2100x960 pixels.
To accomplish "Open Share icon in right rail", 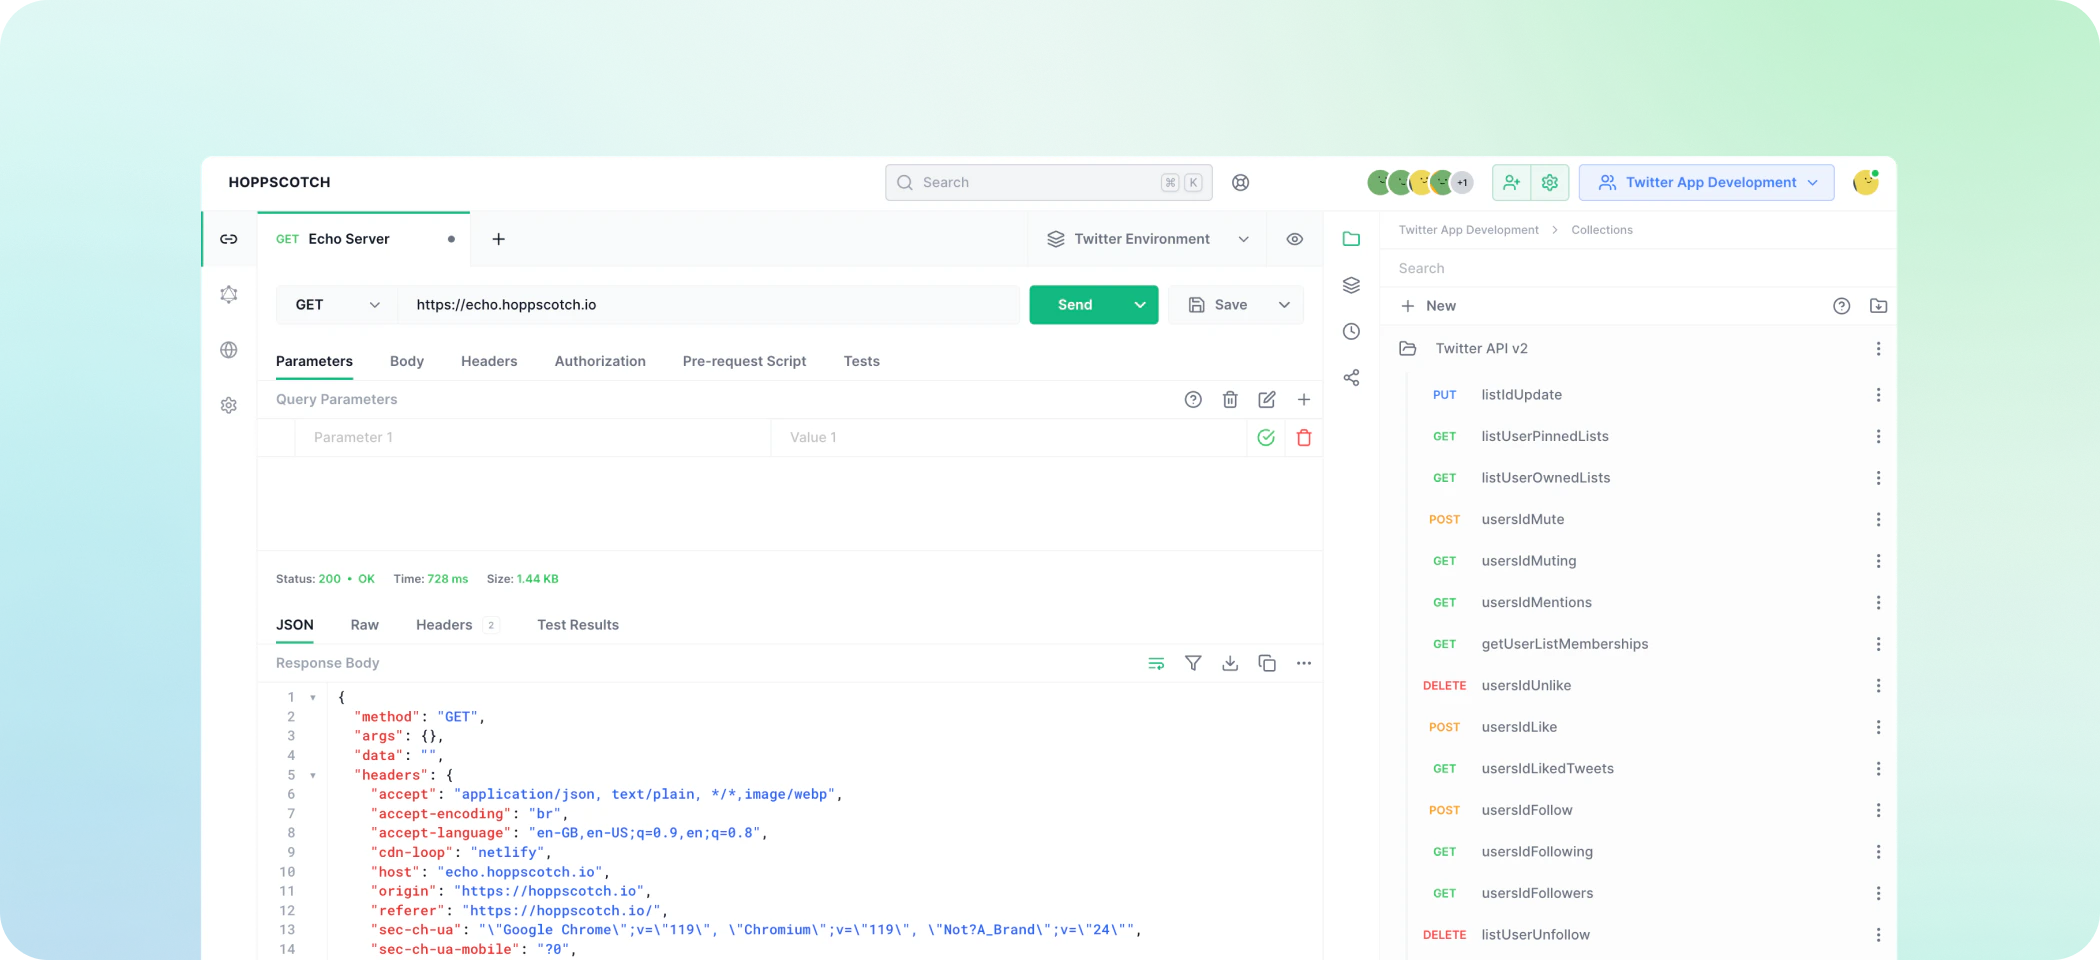I will pyautogui.click(x=1352, y=378).
